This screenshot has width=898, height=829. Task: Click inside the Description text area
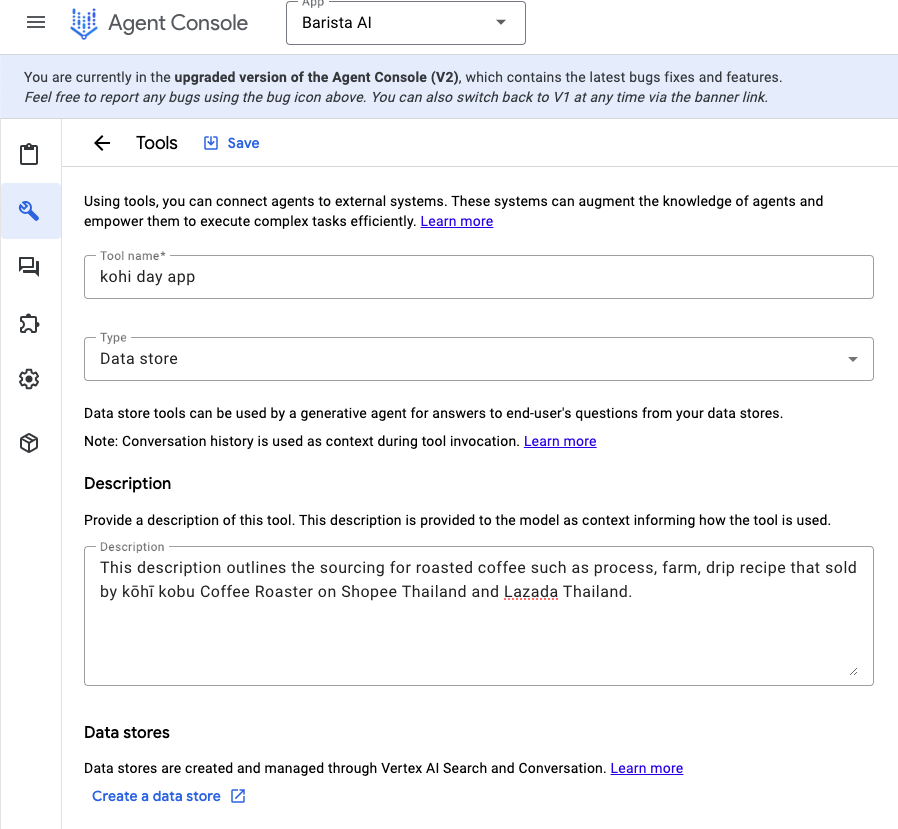click(x=479, y=616)
